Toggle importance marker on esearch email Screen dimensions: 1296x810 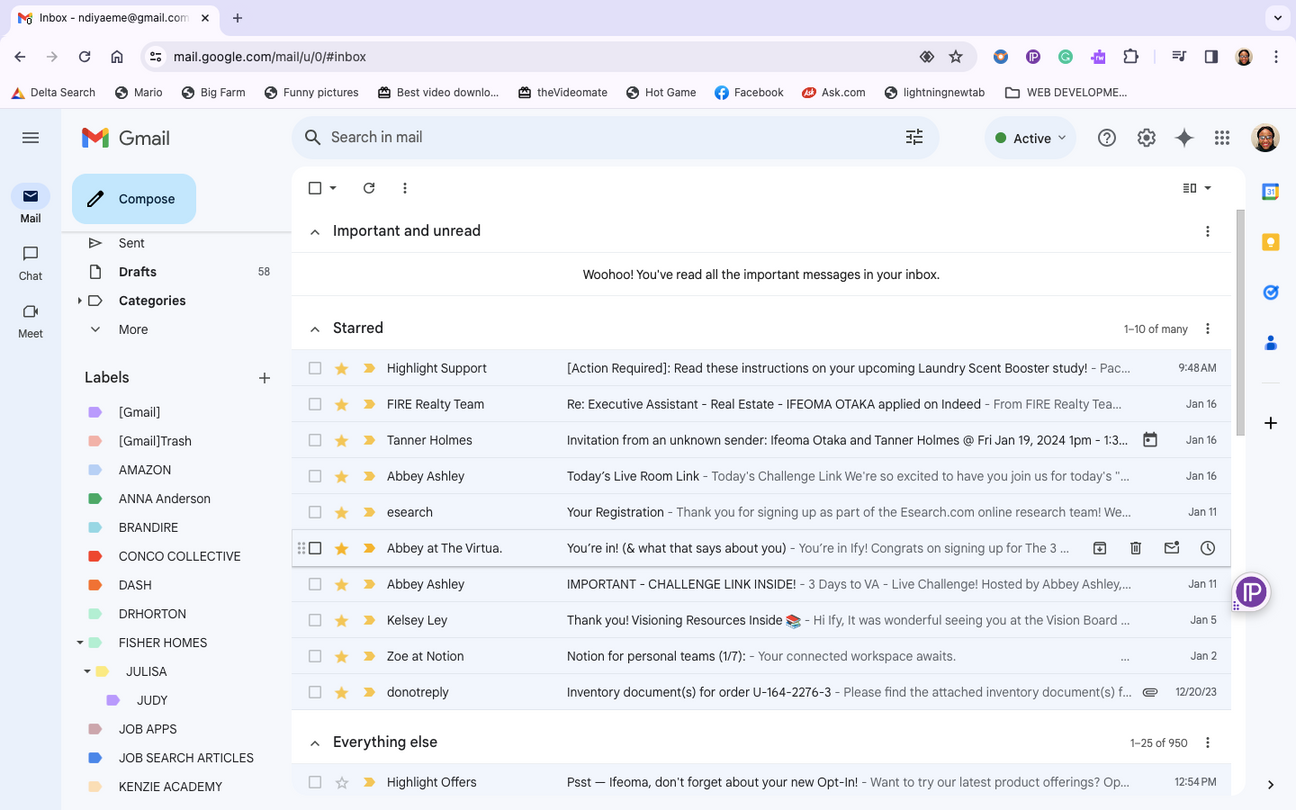click(369, 512)
